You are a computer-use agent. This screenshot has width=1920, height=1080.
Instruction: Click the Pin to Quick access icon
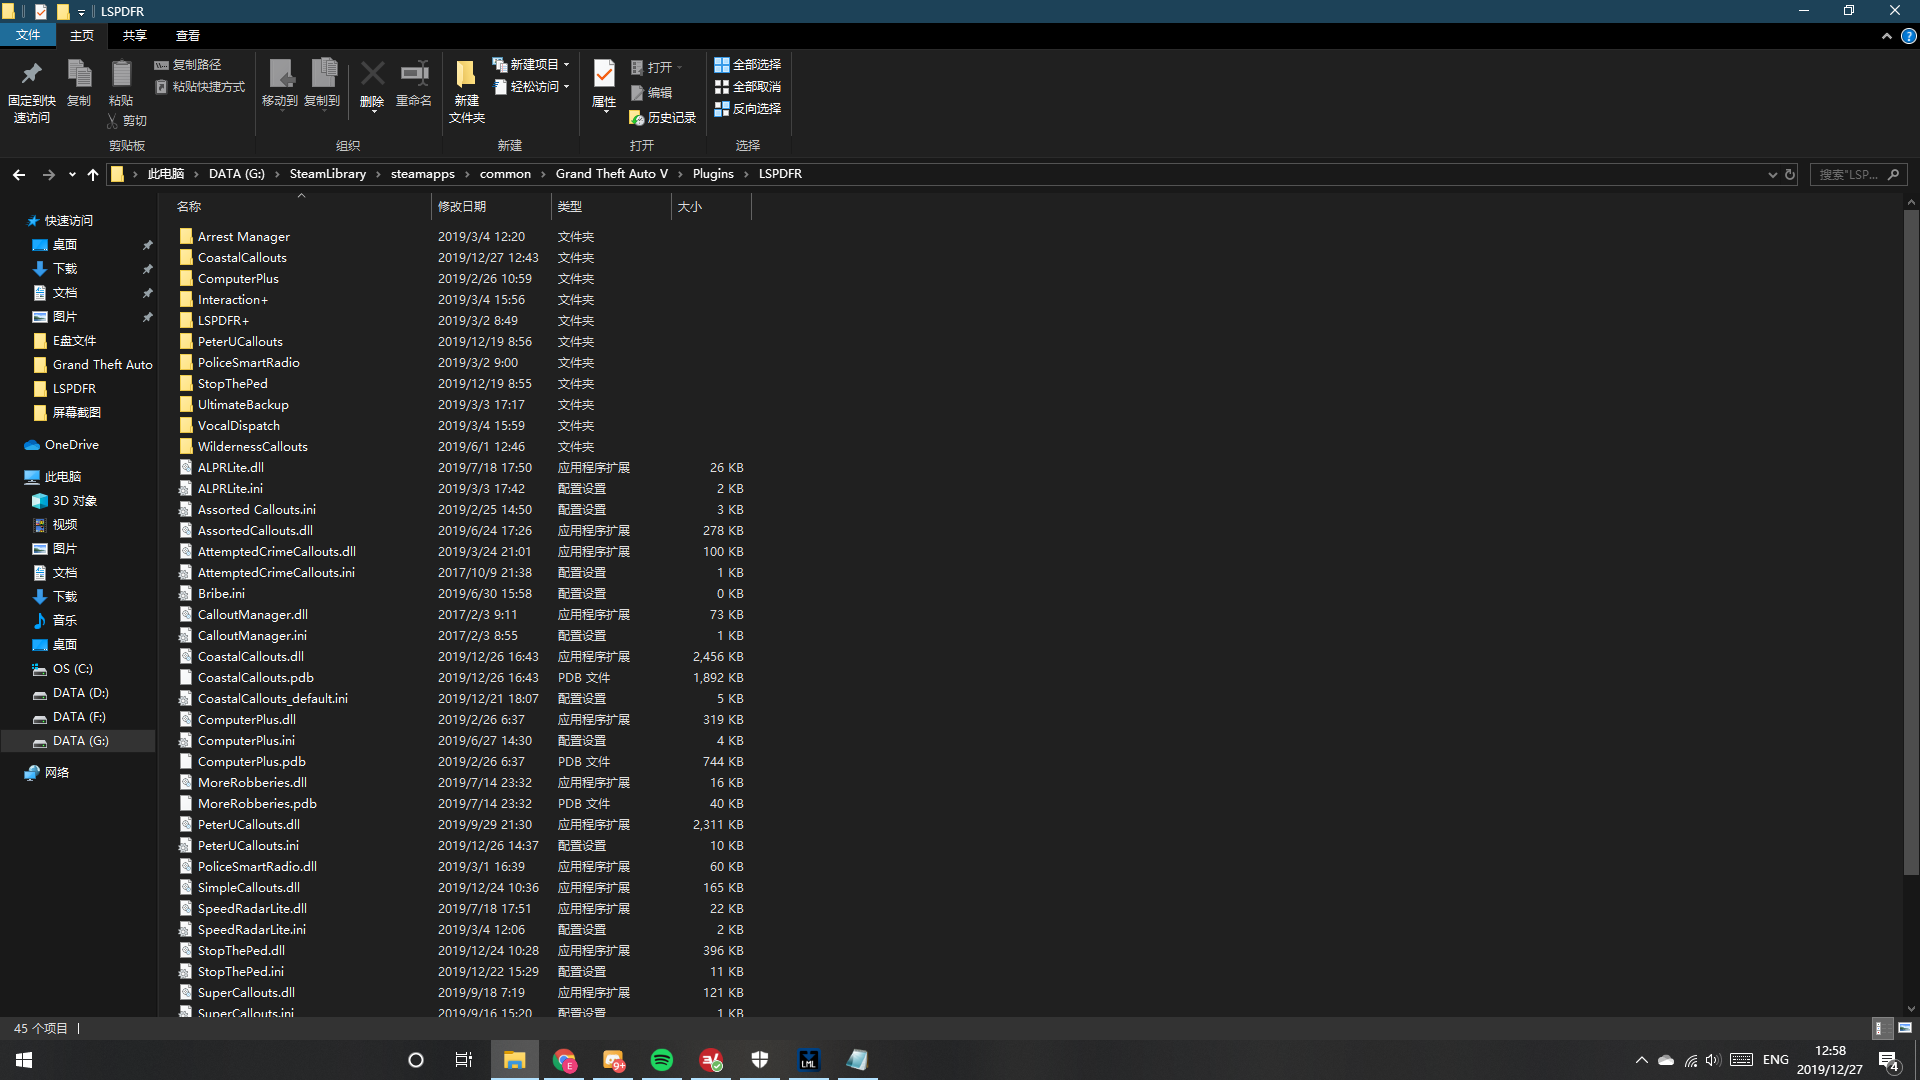31,75
